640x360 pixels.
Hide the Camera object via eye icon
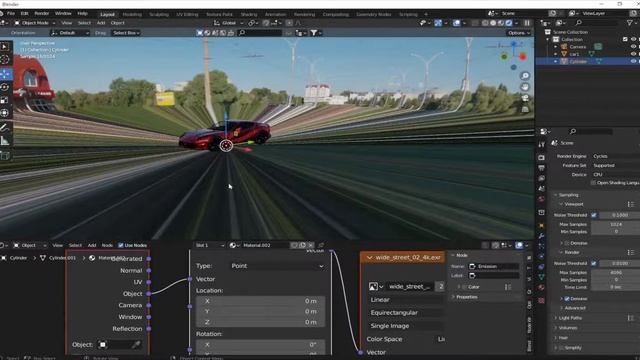click(633, 47)
